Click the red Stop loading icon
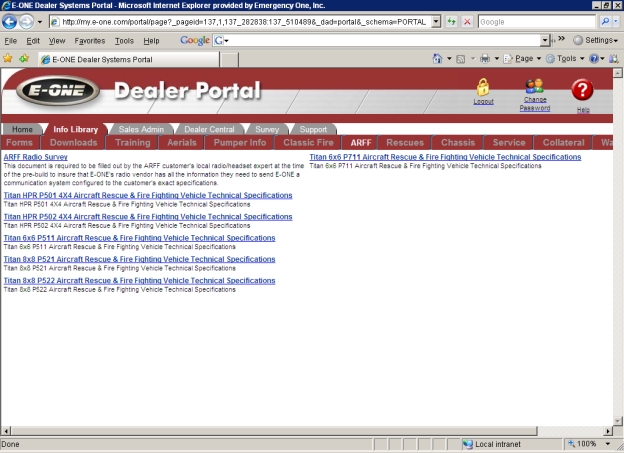Image resolution: width=624 pixels, height=453 pixels. 467,21
